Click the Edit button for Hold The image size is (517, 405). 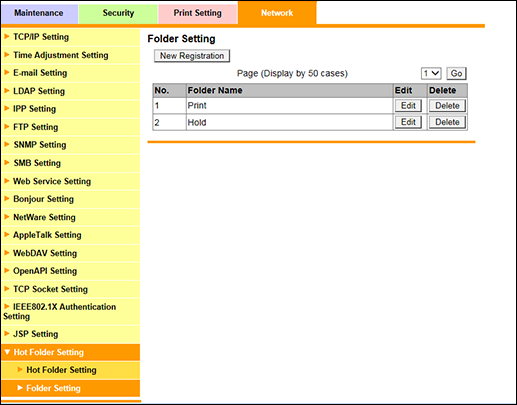coord(408,122)
